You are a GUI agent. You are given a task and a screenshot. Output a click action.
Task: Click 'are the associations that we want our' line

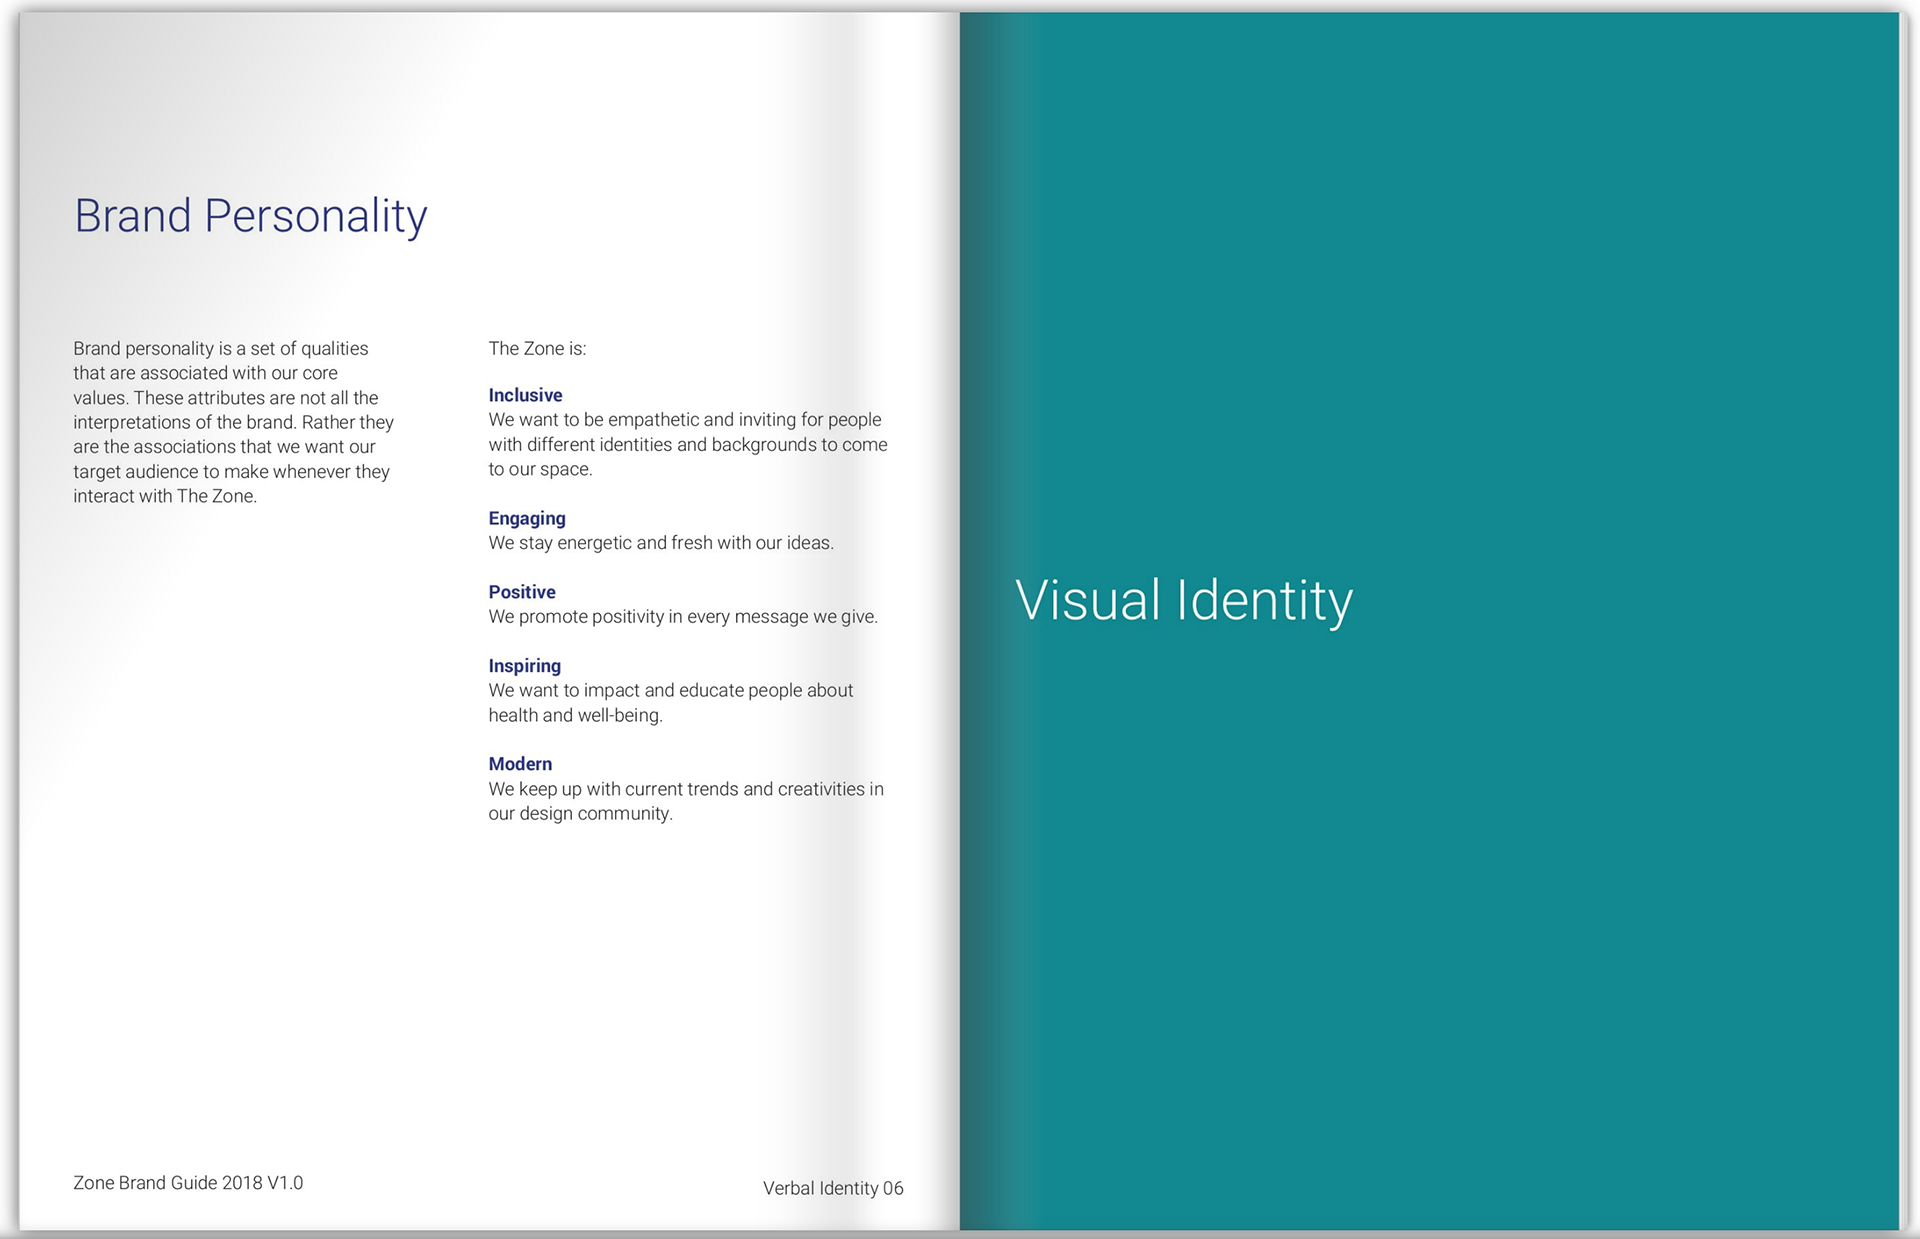(x=224, y=447)
